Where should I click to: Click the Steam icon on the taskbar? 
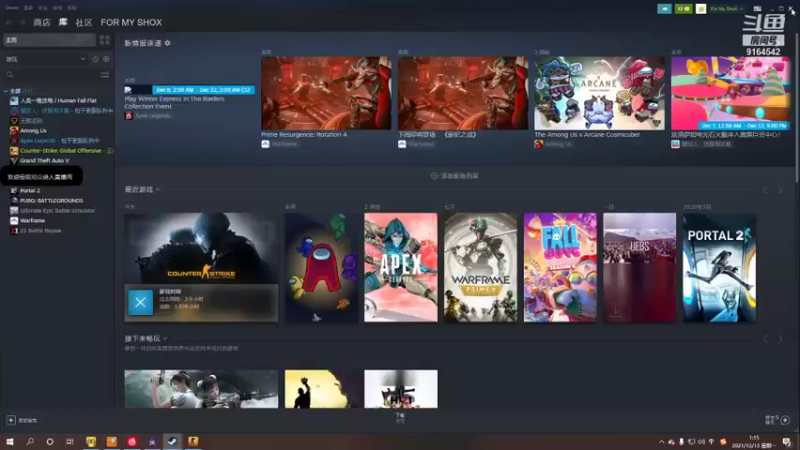[x=172, y=441]
